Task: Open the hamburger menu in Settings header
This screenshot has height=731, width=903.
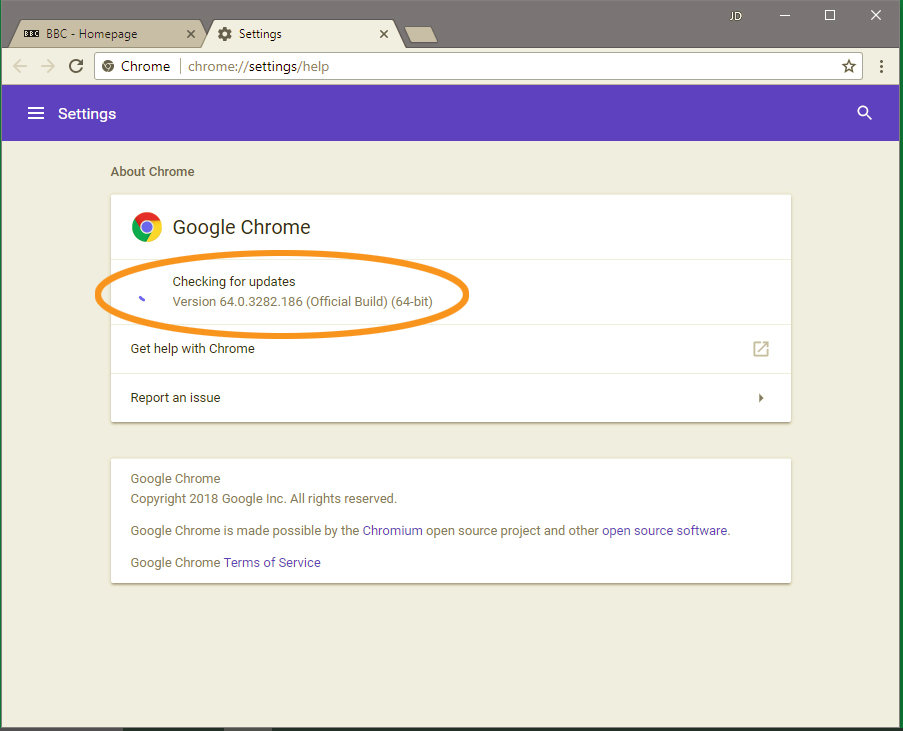Action: point(36,113)
